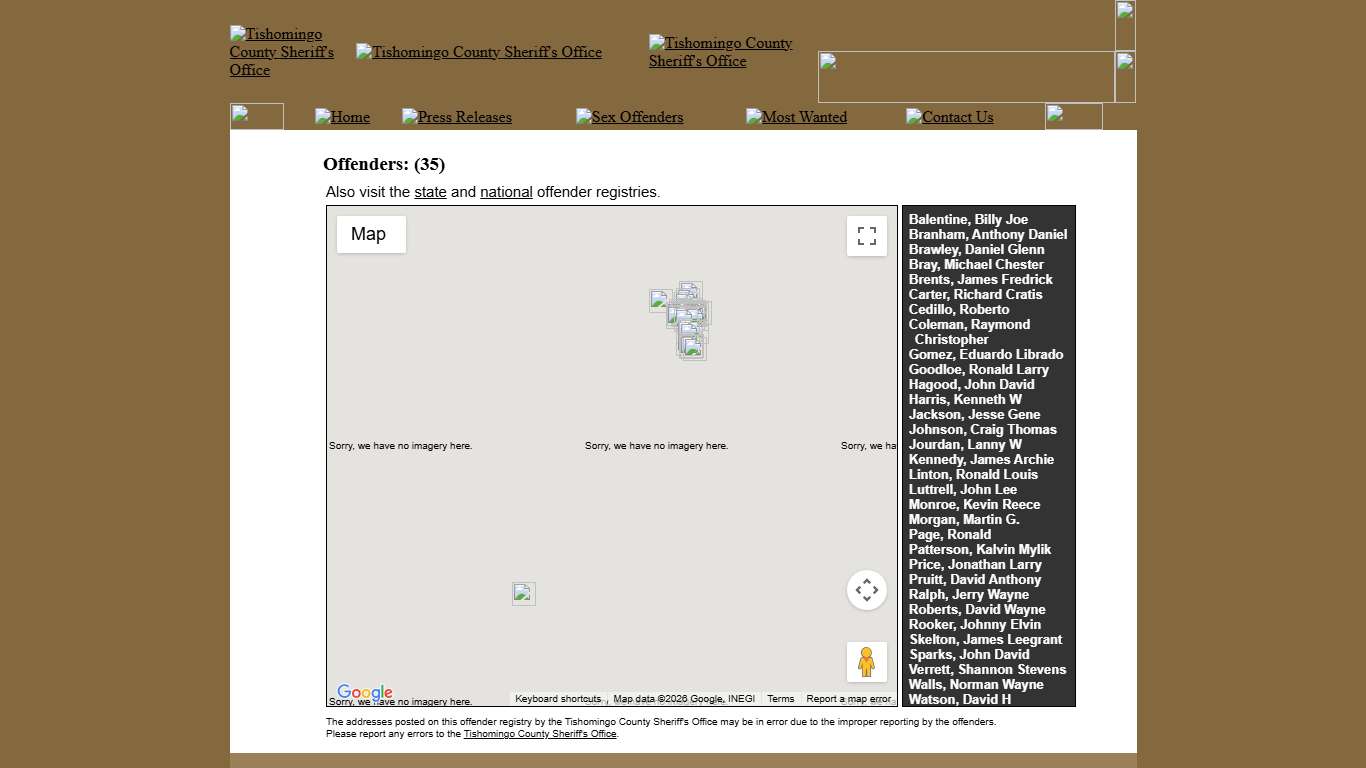
Task: Open the Press Releases page
Action: click(x=463, y=117)
